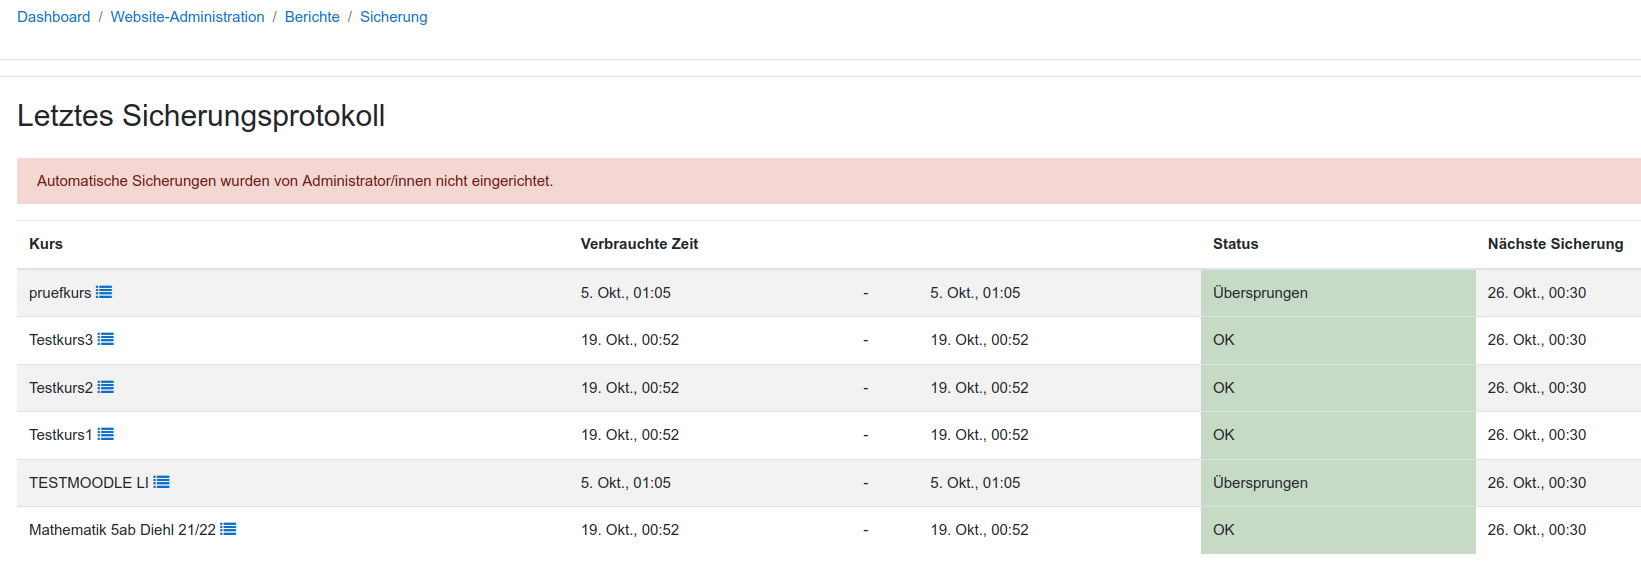Navigate to Berichte in the breadcrumb

pos(312,17)
